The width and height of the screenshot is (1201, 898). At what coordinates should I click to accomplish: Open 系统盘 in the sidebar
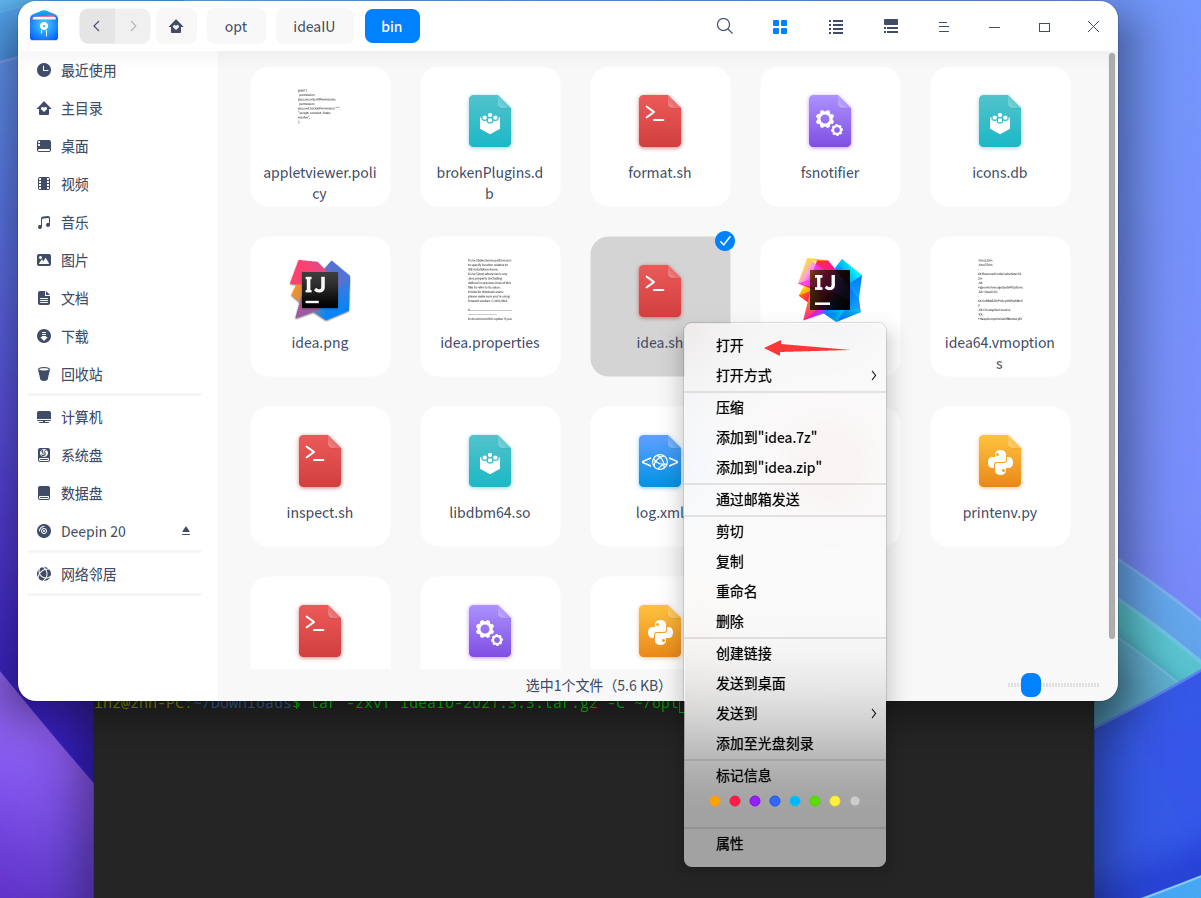coord(118,455)
